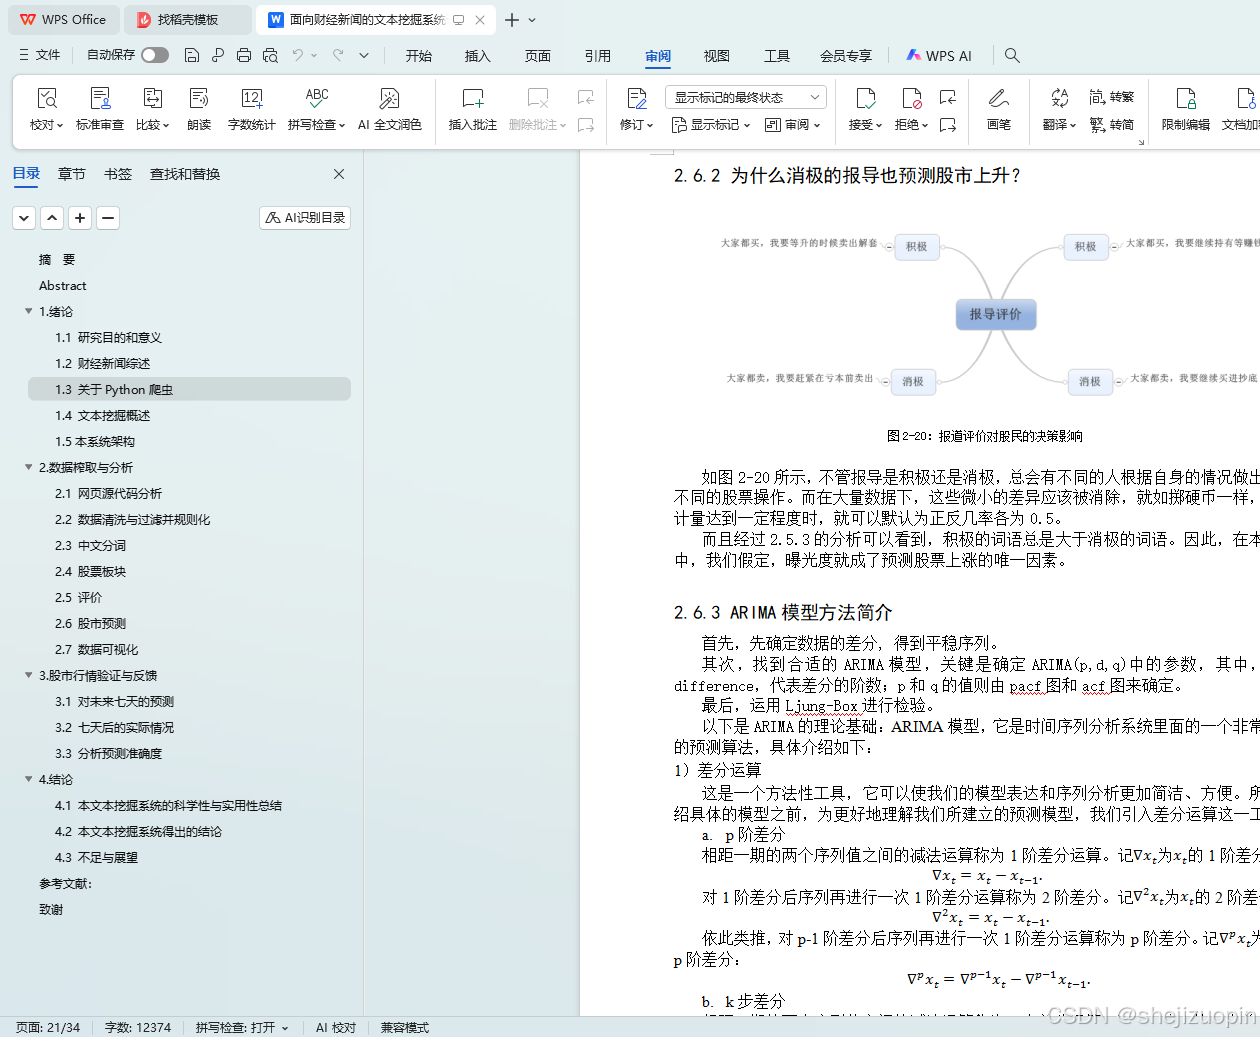Open 限制编辑 restrict editing

[1185, 110]
